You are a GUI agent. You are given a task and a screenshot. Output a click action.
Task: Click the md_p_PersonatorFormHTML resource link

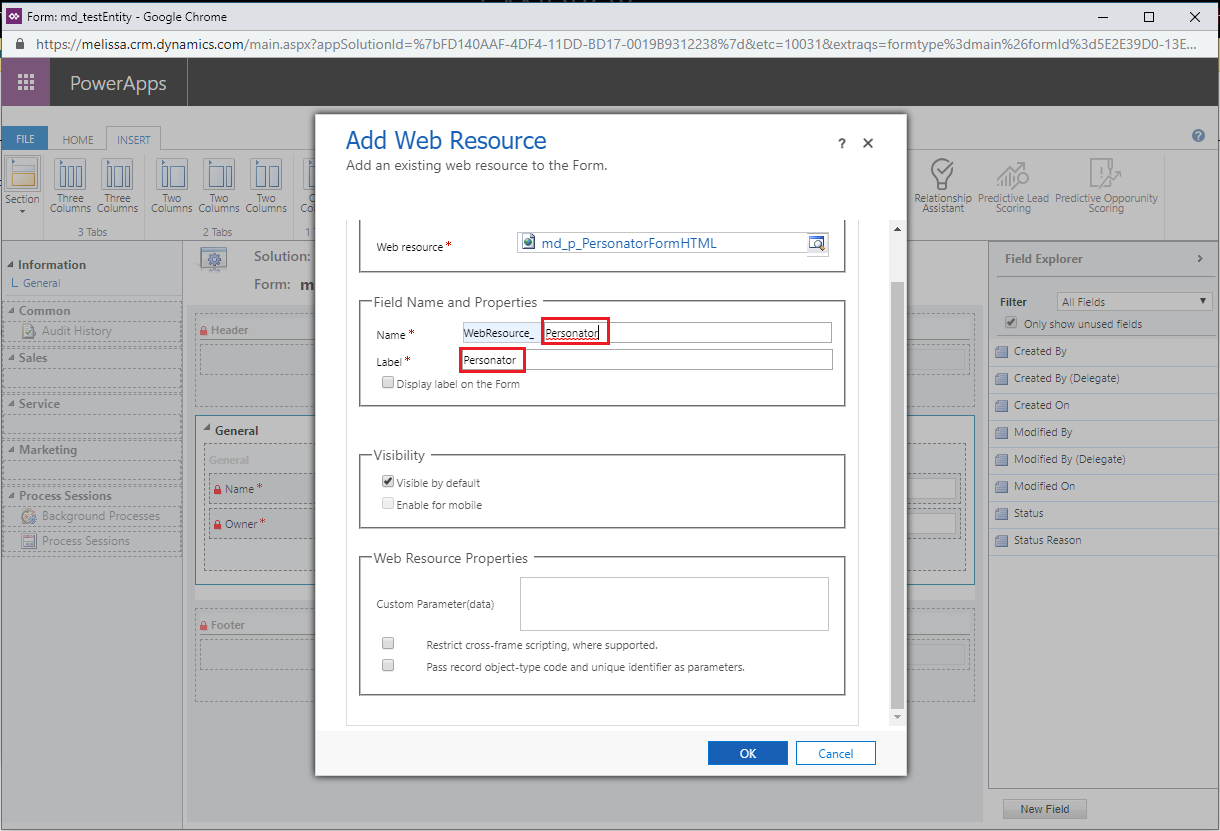point(629,243)
